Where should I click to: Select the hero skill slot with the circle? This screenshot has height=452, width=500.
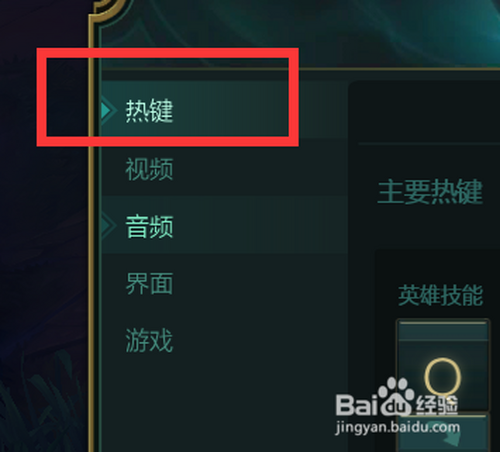coord(443,365)
